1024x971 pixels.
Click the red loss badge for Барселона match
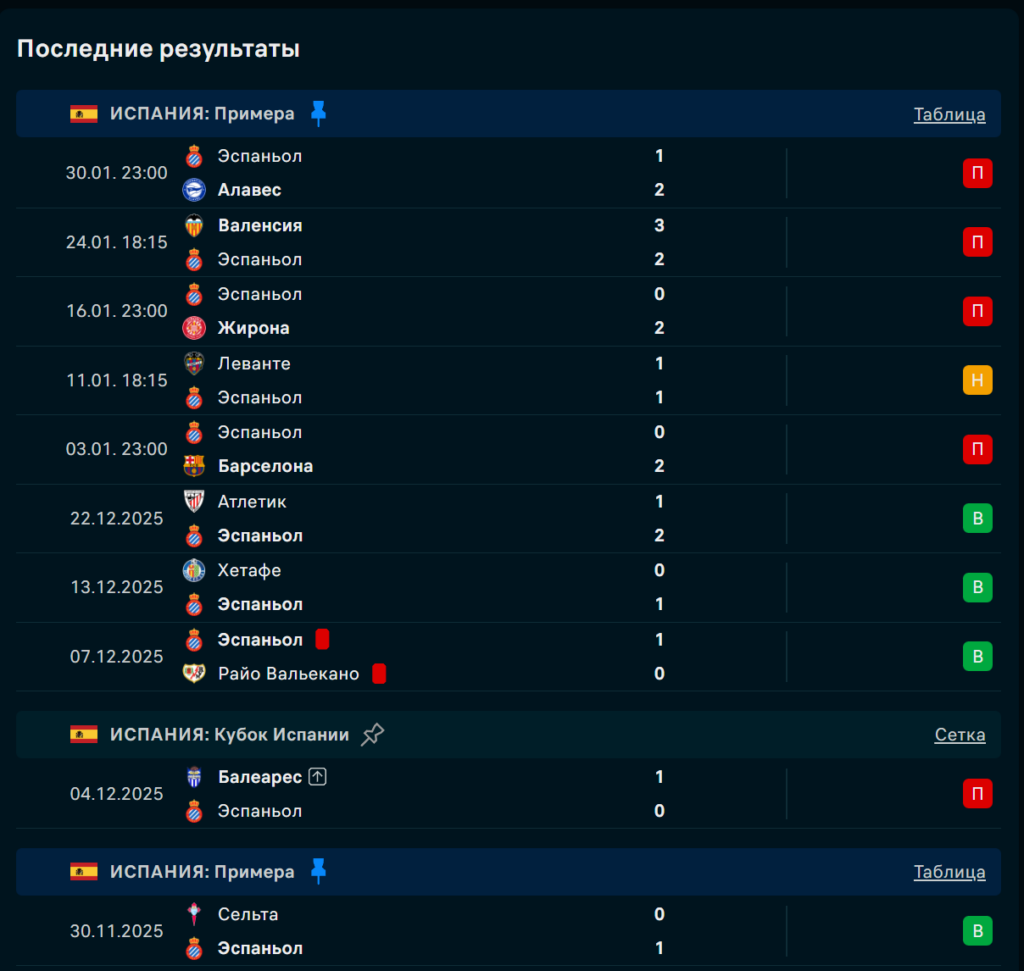point(977,449)
